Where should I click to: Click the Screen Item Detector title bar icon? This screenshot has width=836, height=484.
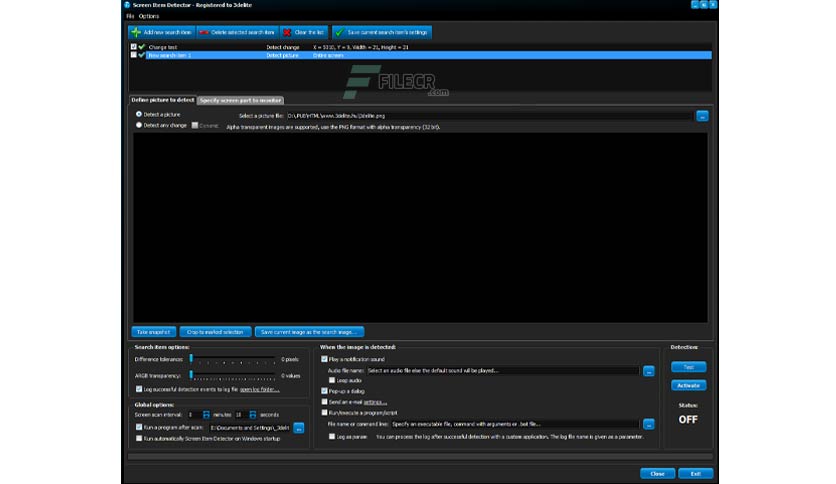(x=127, y=5)
